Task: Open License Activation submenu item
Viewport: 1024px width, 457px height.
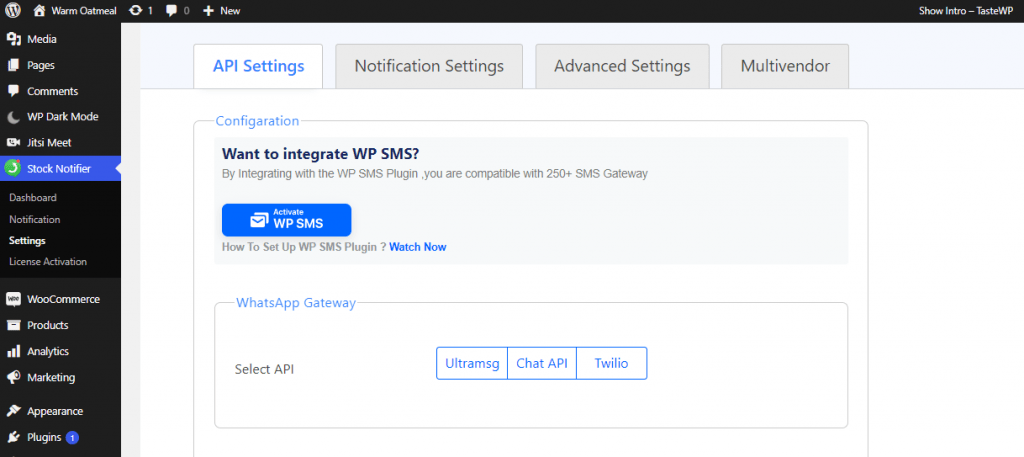Action: click(48, 261)
